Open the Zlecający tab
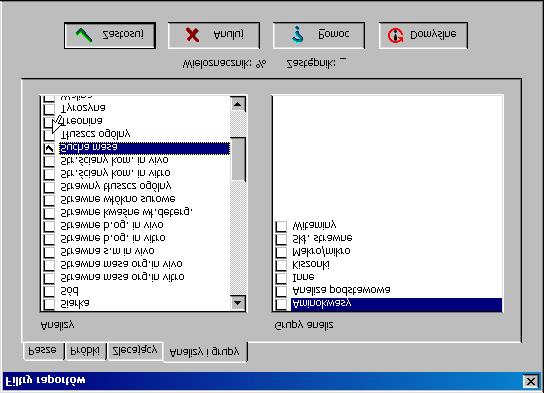 [135, 351]
